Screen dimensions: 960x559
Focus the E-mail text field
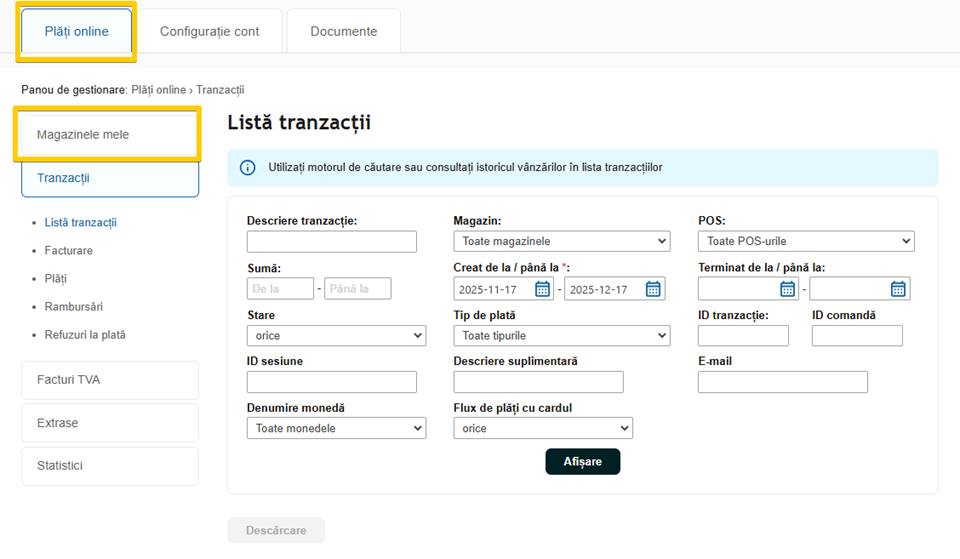point(782,382)
